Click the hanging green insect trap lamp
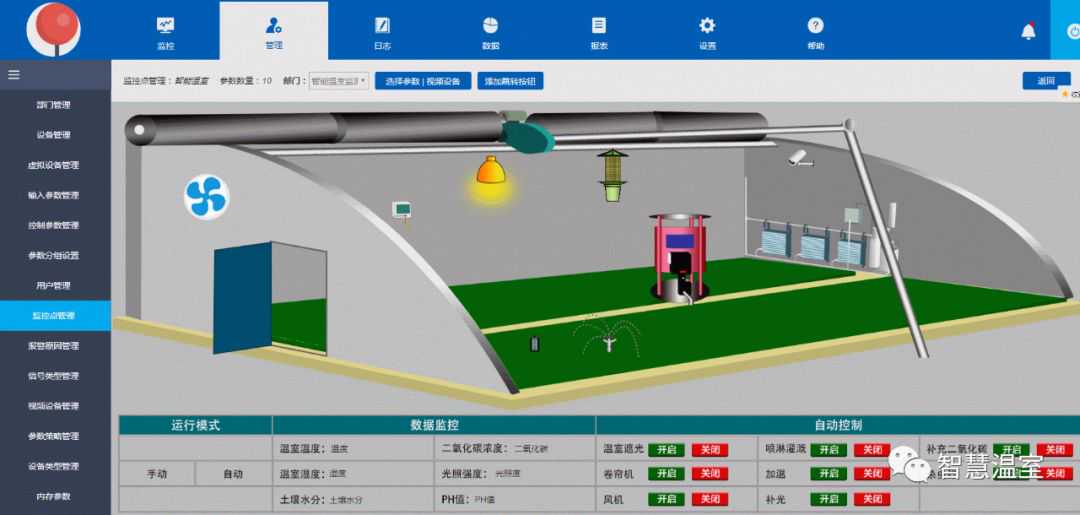 coord(611,174)
